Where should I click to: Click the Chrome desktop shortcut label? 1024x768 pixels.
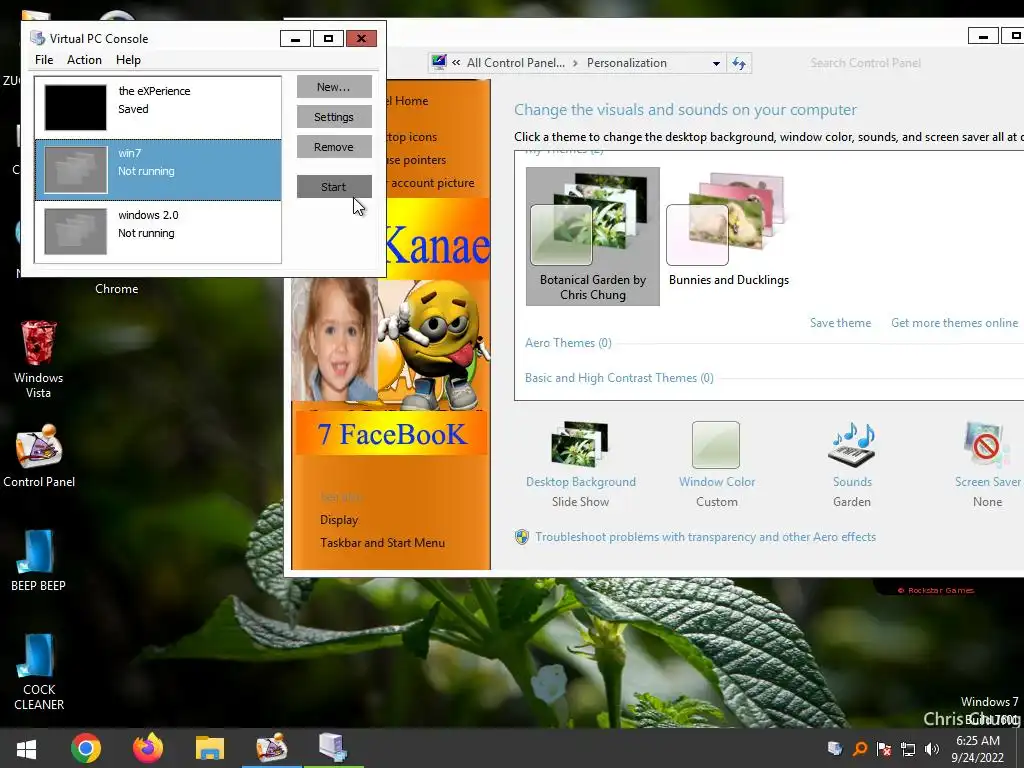click(x=116, y=289)
